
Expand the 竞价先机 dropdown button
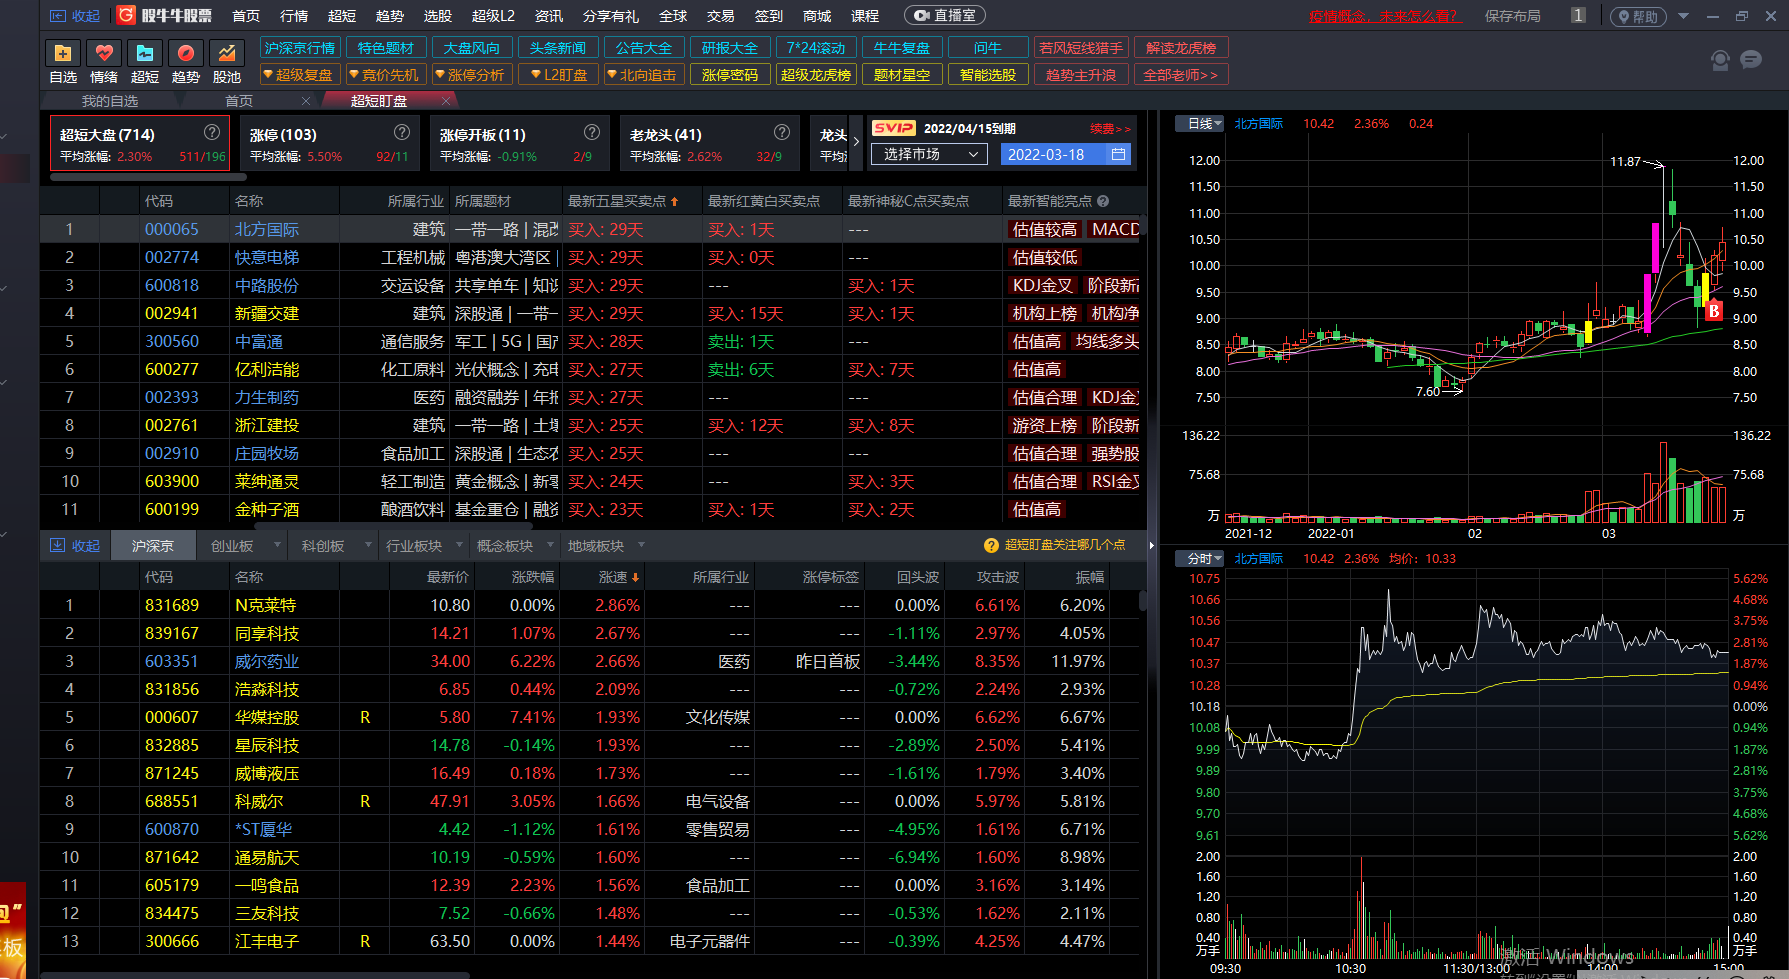tap(385, 75)
